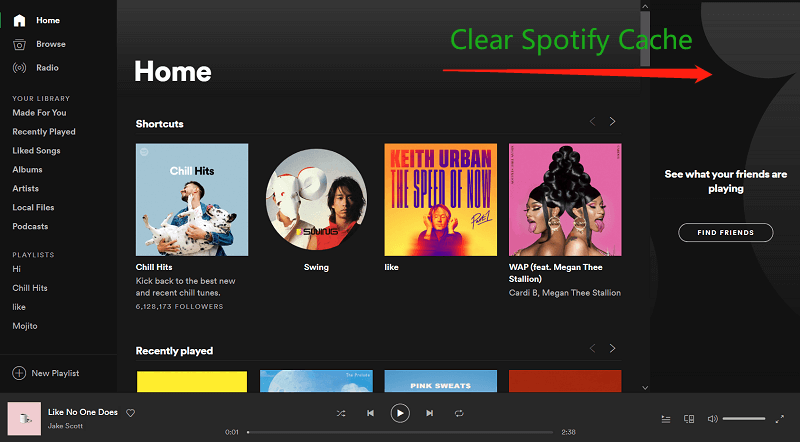Open Browse in the sidebar
Viewport: 800px width, 442px height.
[x=50, y=44]
